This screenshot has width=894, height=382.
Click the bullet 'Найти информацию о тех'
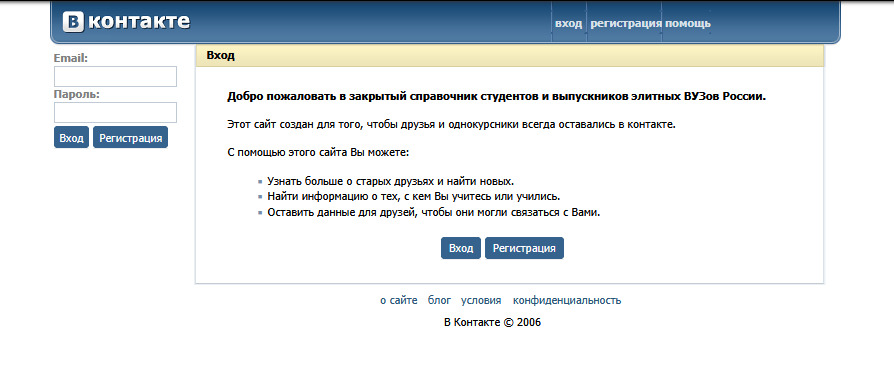coord(414,197)
